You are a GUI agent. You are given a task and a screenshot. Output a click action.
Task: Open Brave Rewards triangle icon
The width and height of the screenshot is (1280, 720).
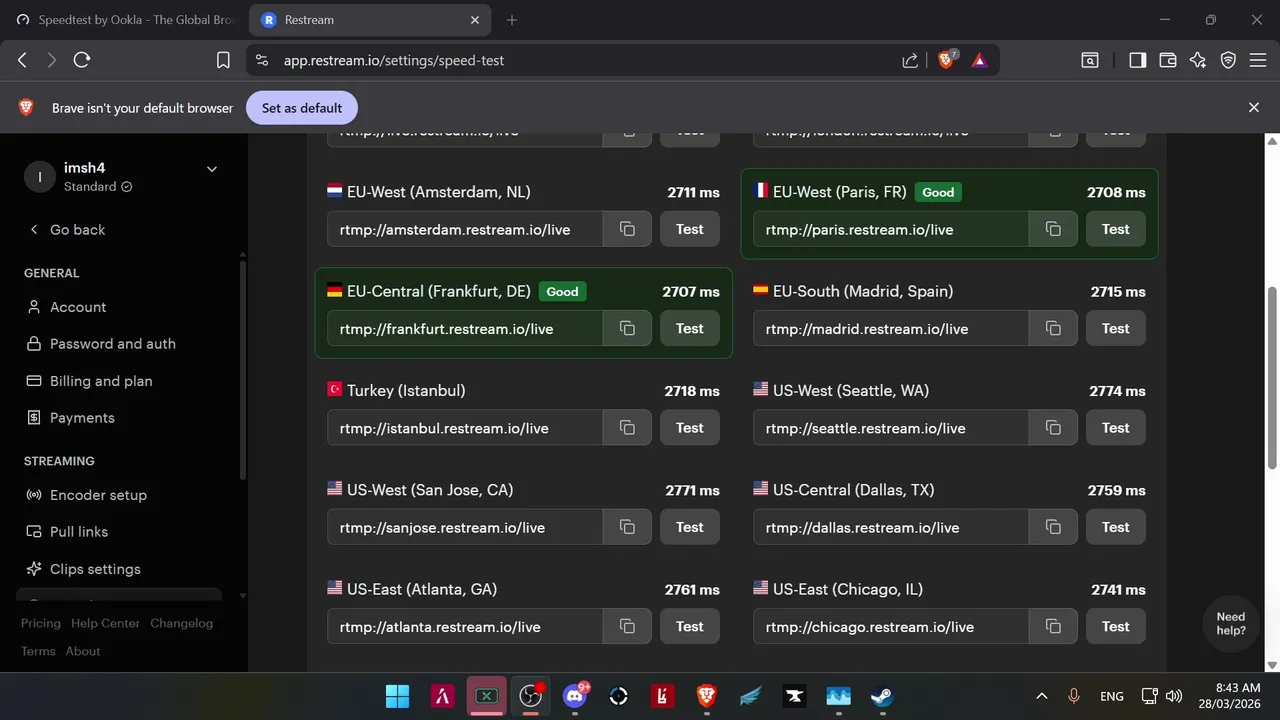pyautogui.click(x=979, y=60)
